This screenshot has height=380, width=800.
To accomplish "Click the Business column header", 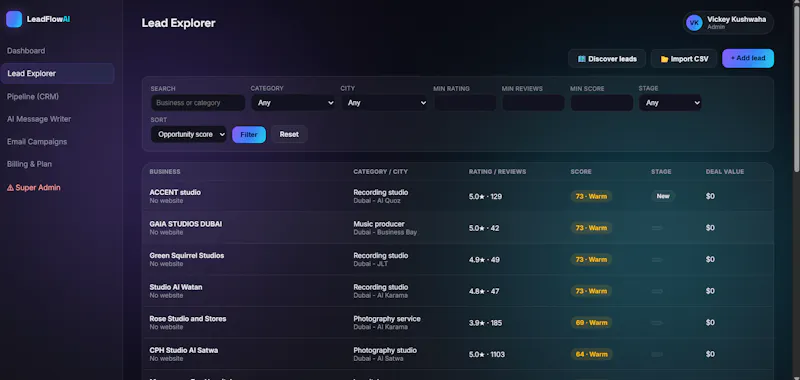I will (165, 172).
